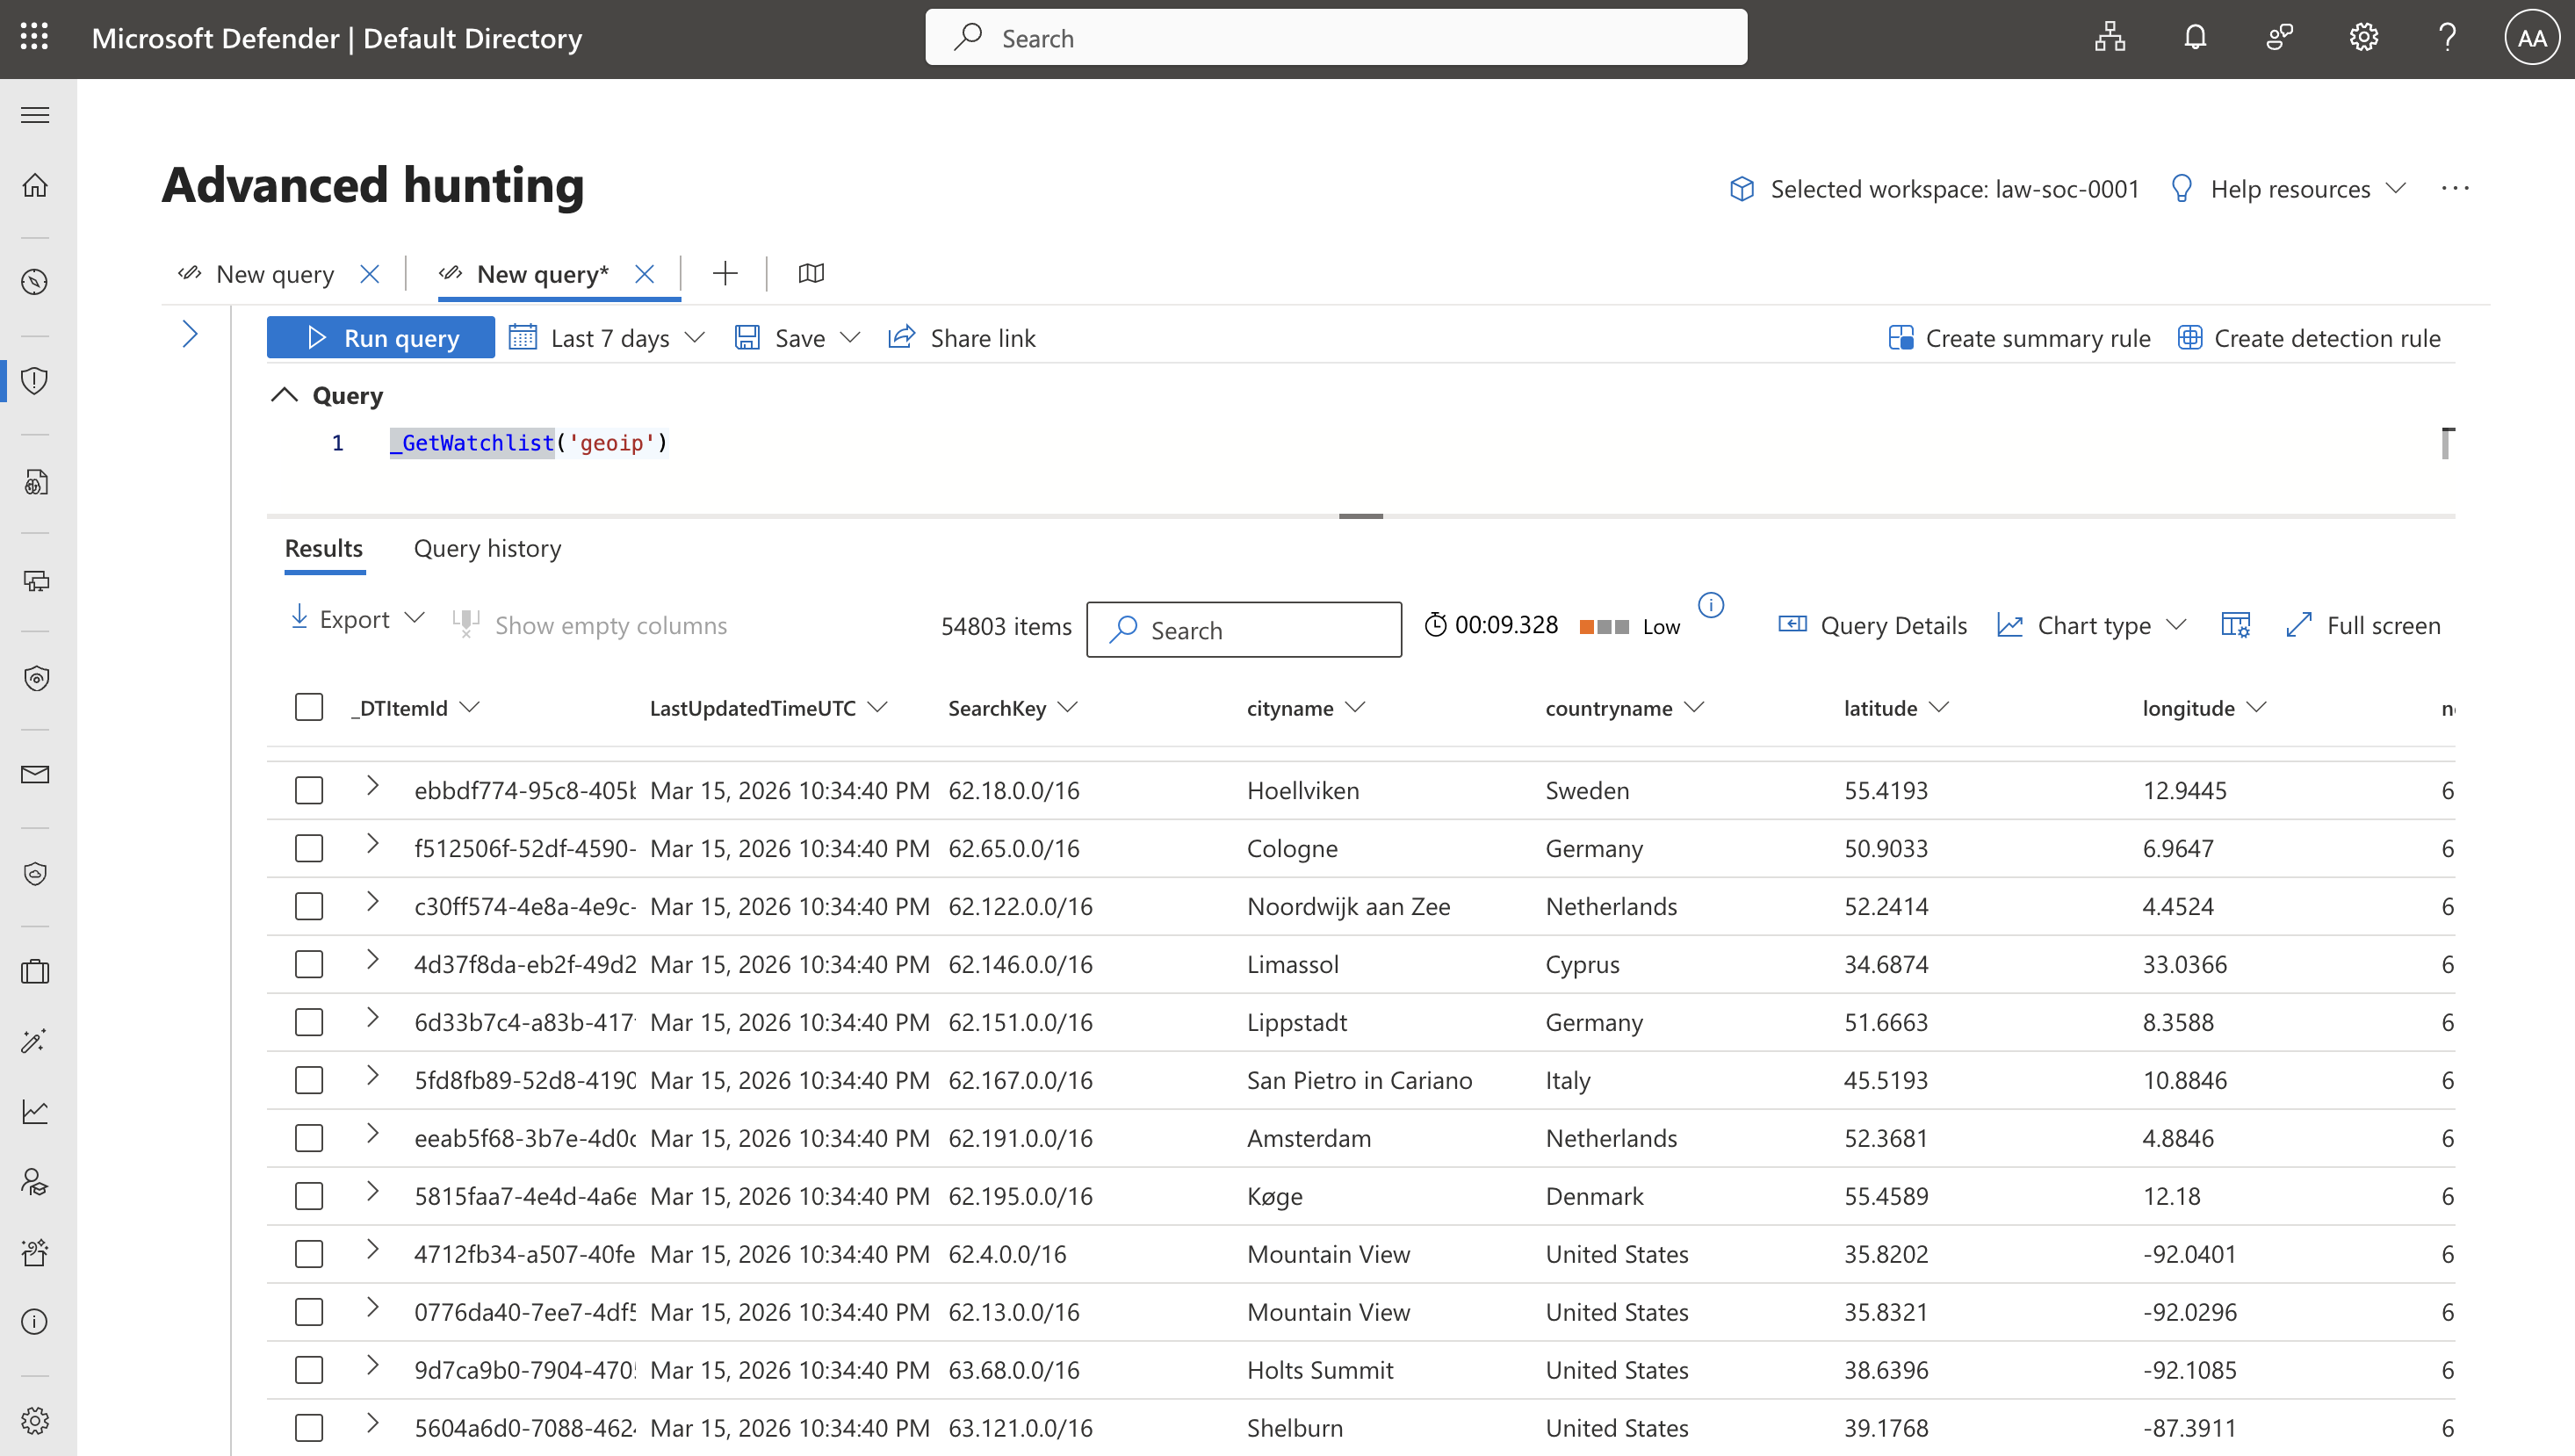Open the schema reference book icon
2575x1456 pixels.
pyautogui.click(x=811, y=273)
